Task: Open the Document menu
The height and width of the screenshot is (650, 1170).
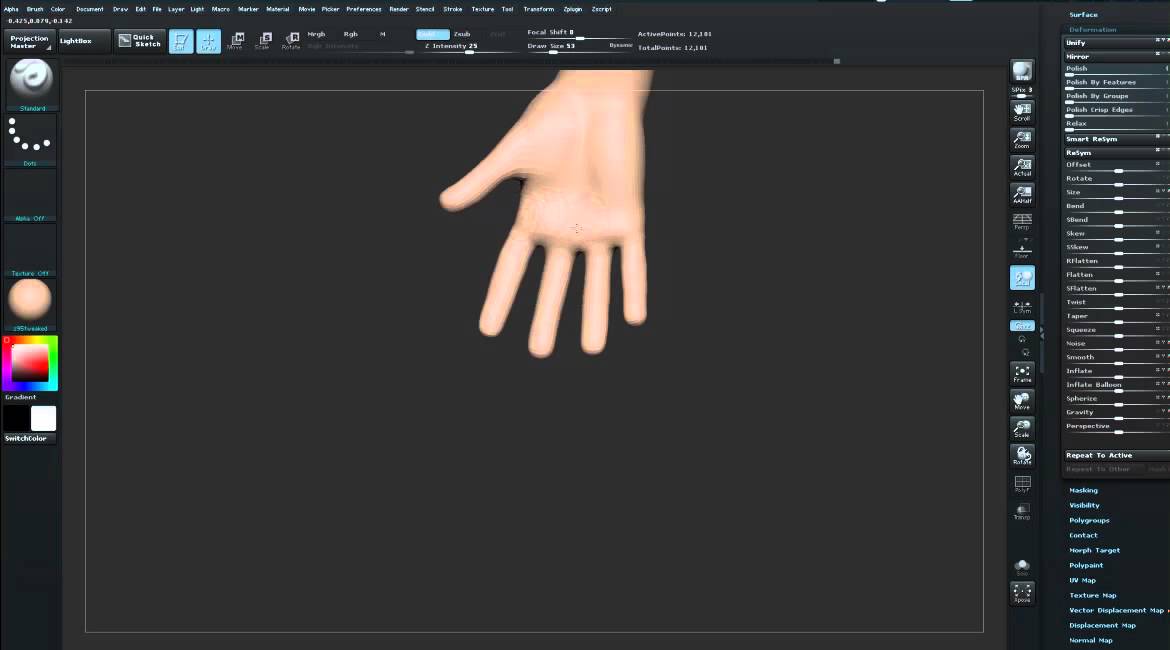Action: (90, 9)
